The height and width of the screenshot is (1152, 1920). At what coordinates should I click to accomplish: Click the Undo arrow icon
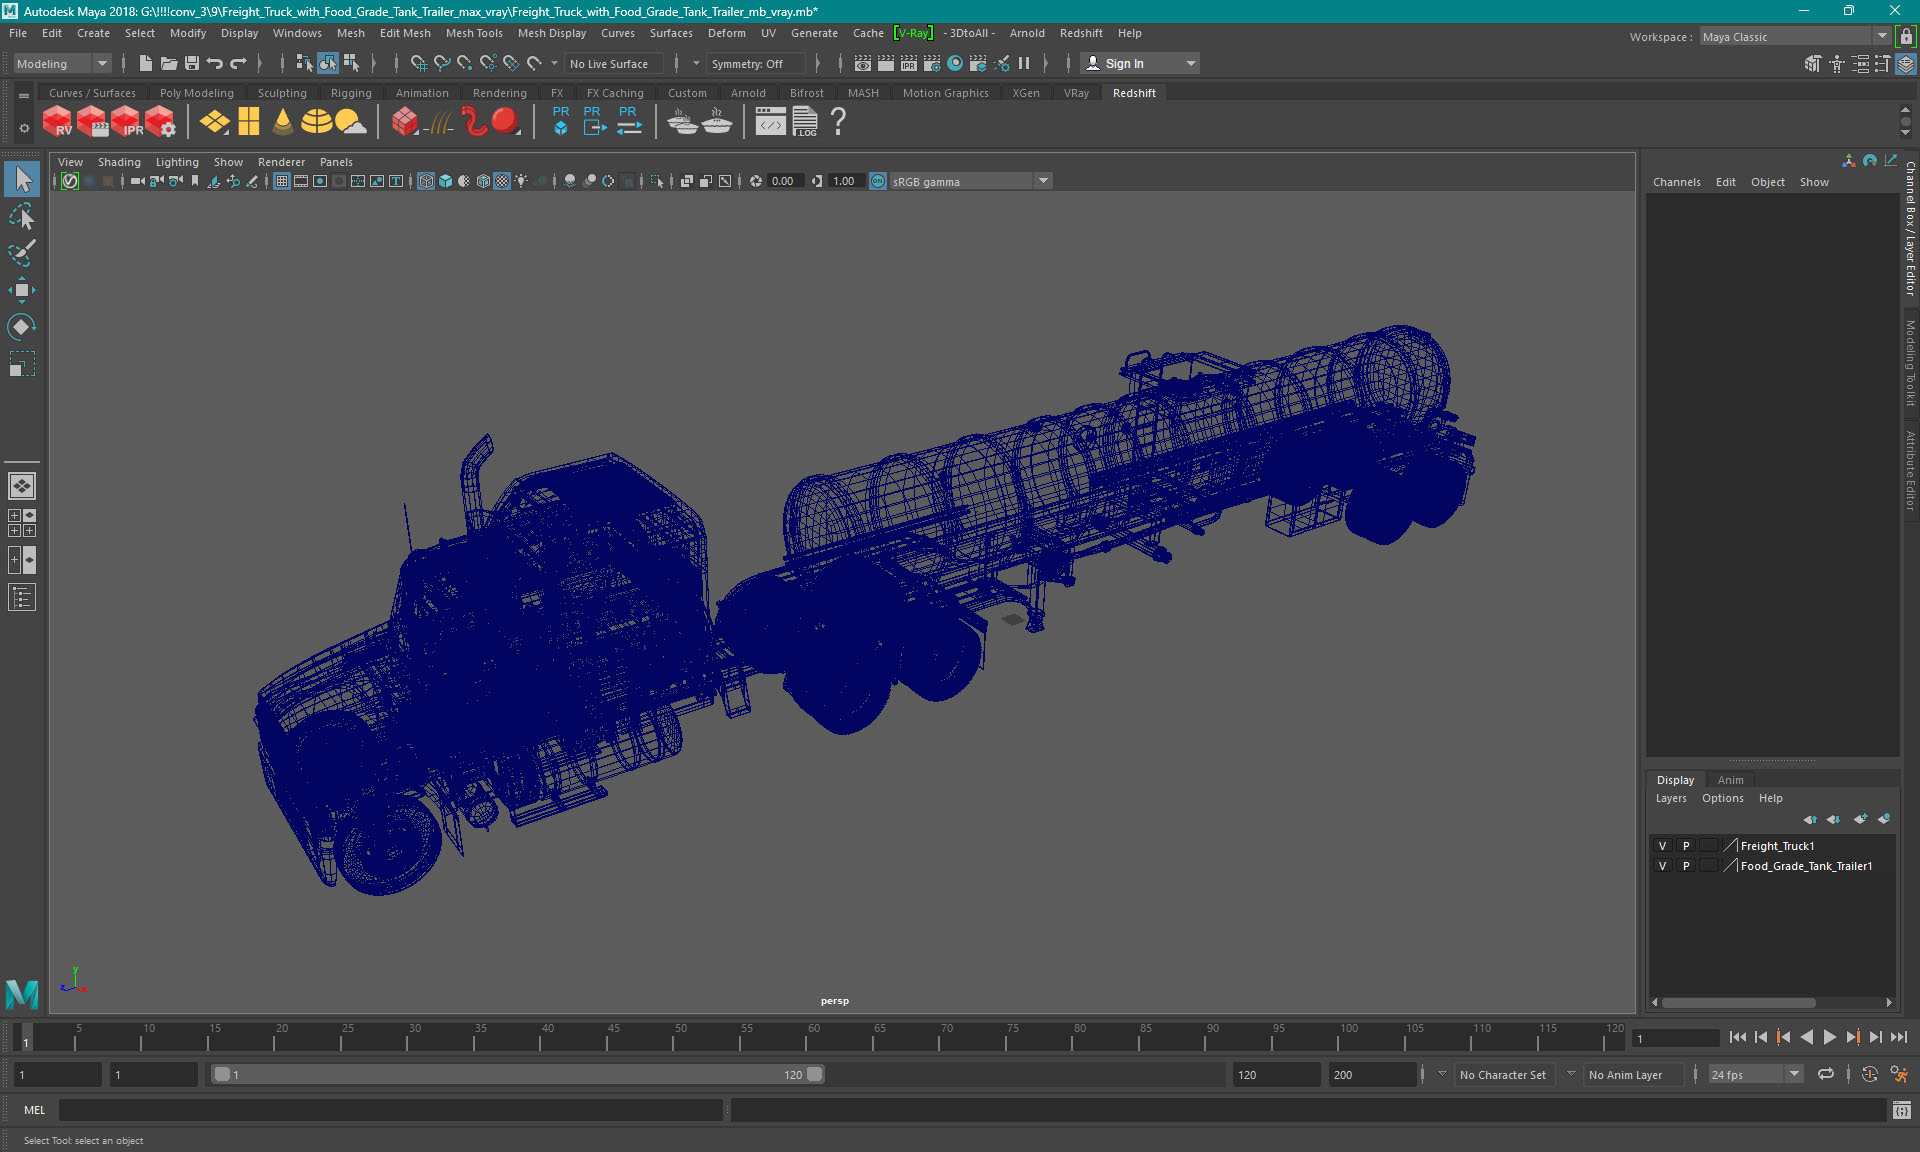click(x=214, y=63)
